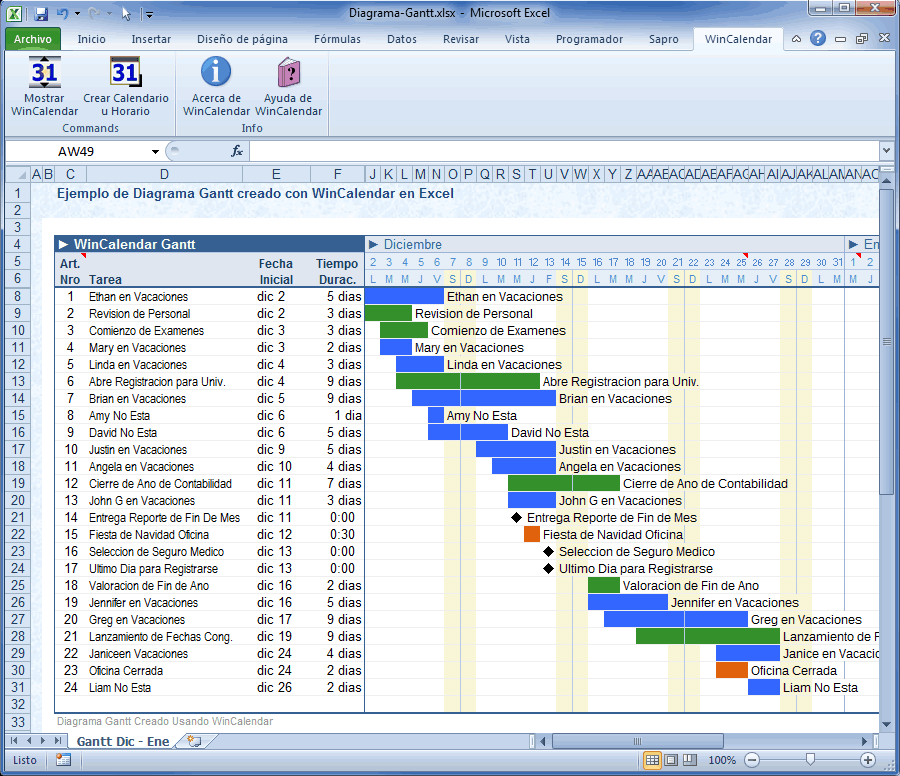Switch to Normal view button
Image resolution: width=900 pixels, height=776 pixels.
[652, 760]
